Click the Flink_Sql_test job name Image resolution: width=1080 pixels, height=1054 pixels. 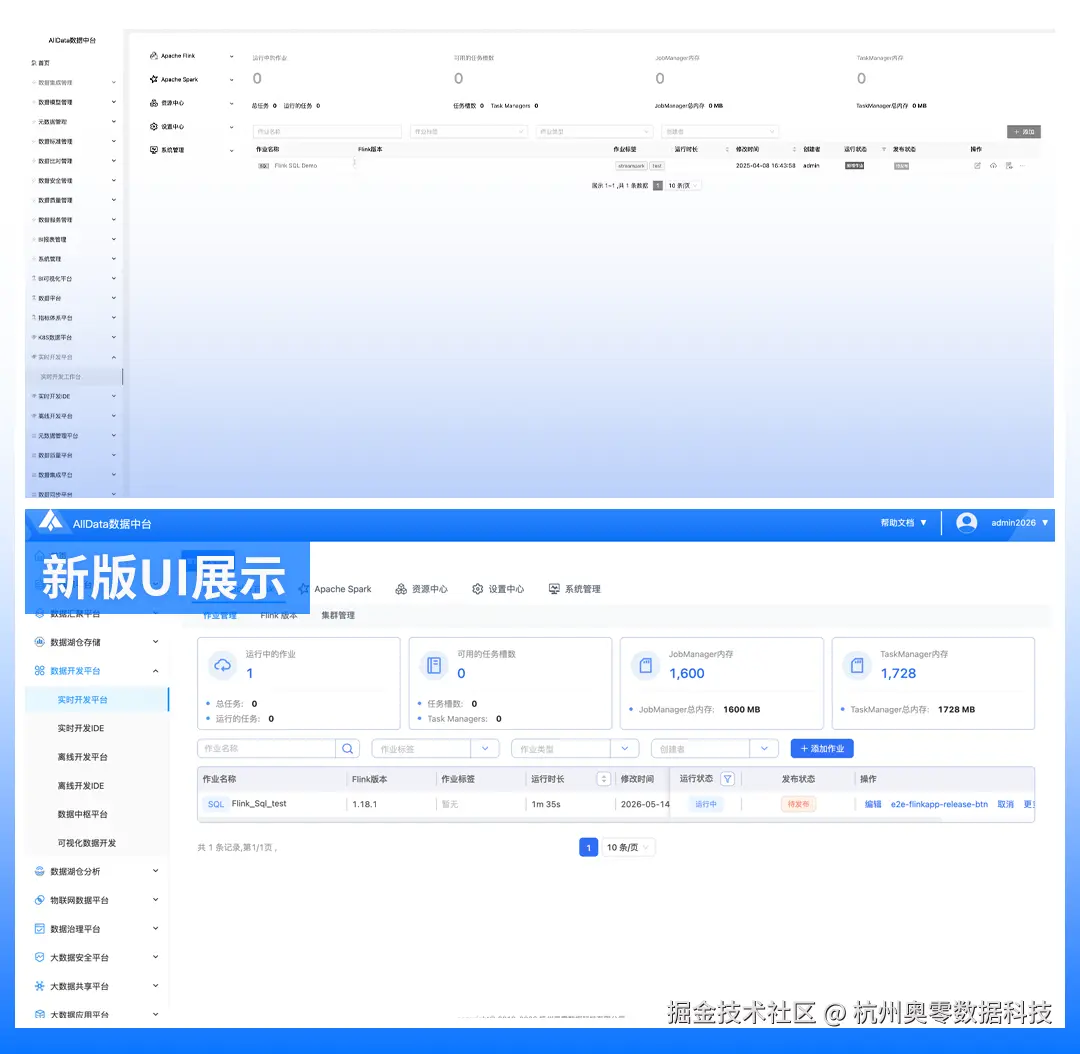(259, 804)
